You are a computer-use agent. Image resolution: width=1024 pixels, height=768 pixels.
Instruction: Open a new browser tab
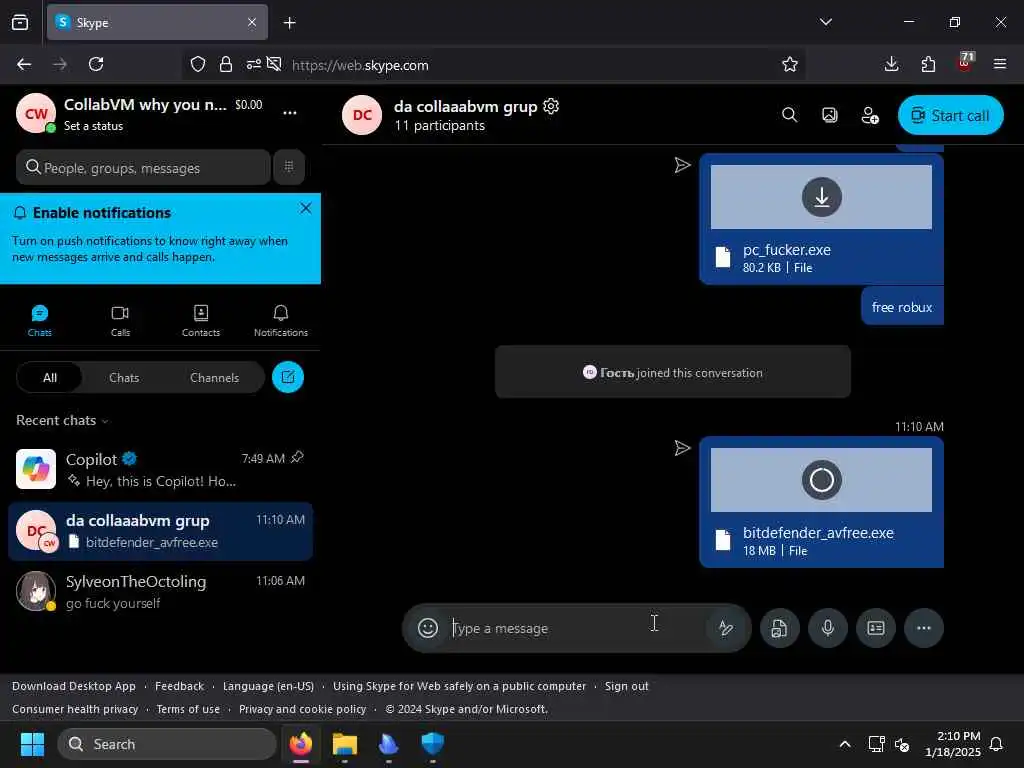pyautogui.click(x=290, y=23)
